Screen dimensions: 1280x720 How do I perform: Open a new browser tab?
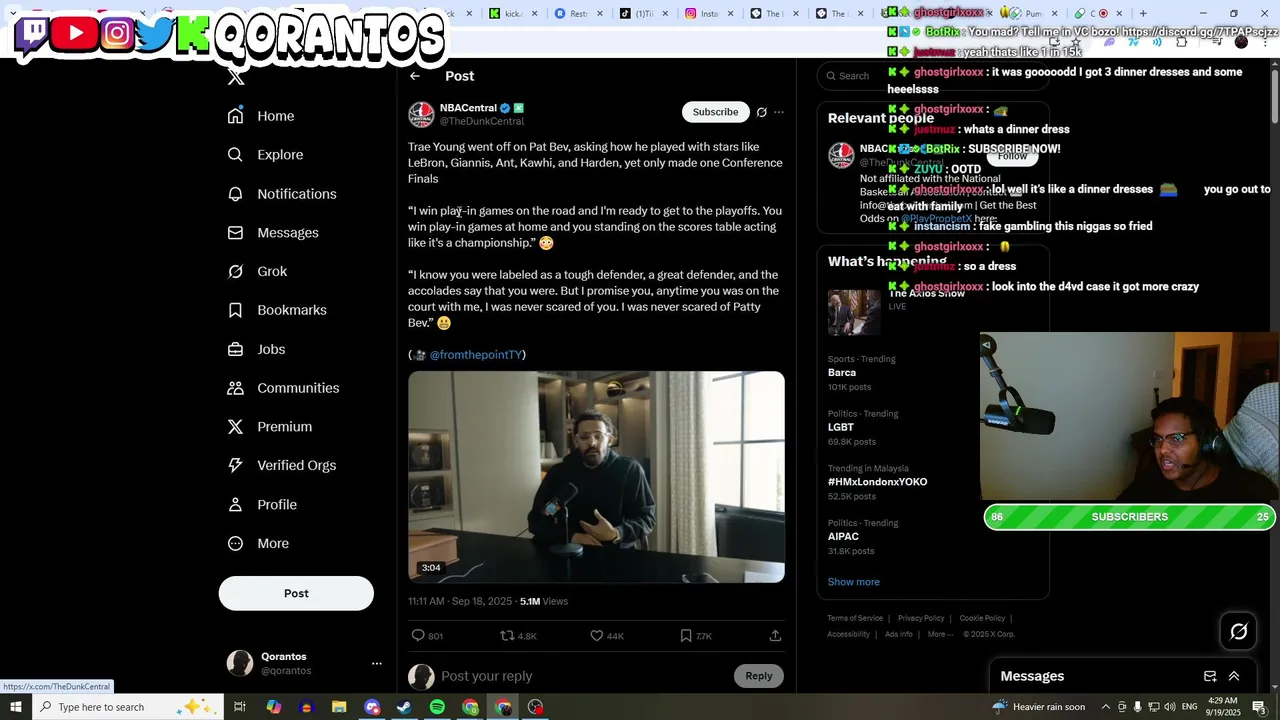pyautogui.click(x=1143, y=13)
